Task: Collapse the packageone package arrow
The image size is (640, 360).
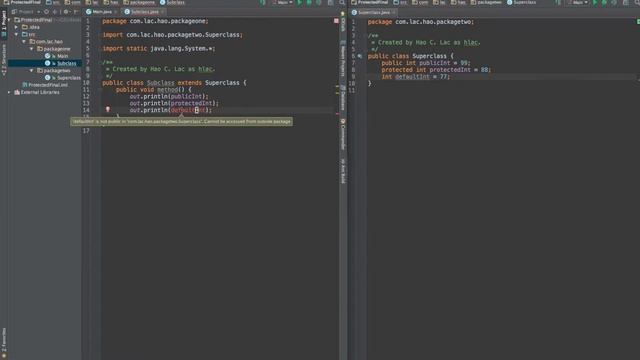Action: click(x=31, y=49)
